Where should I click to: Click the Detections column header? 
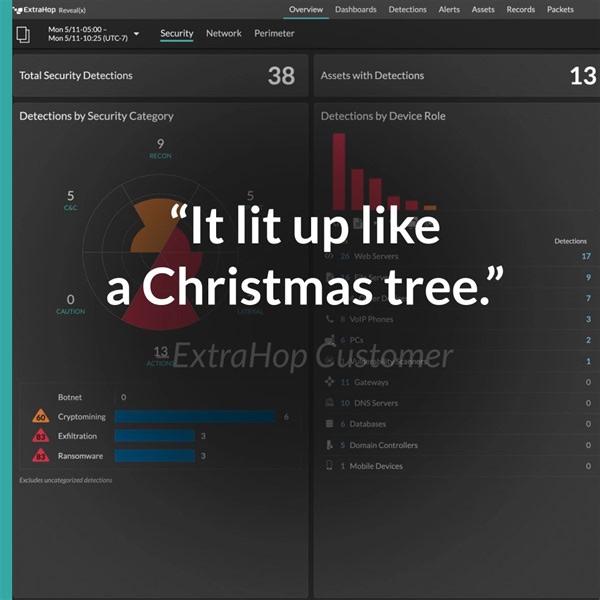[x=570, y=241]
